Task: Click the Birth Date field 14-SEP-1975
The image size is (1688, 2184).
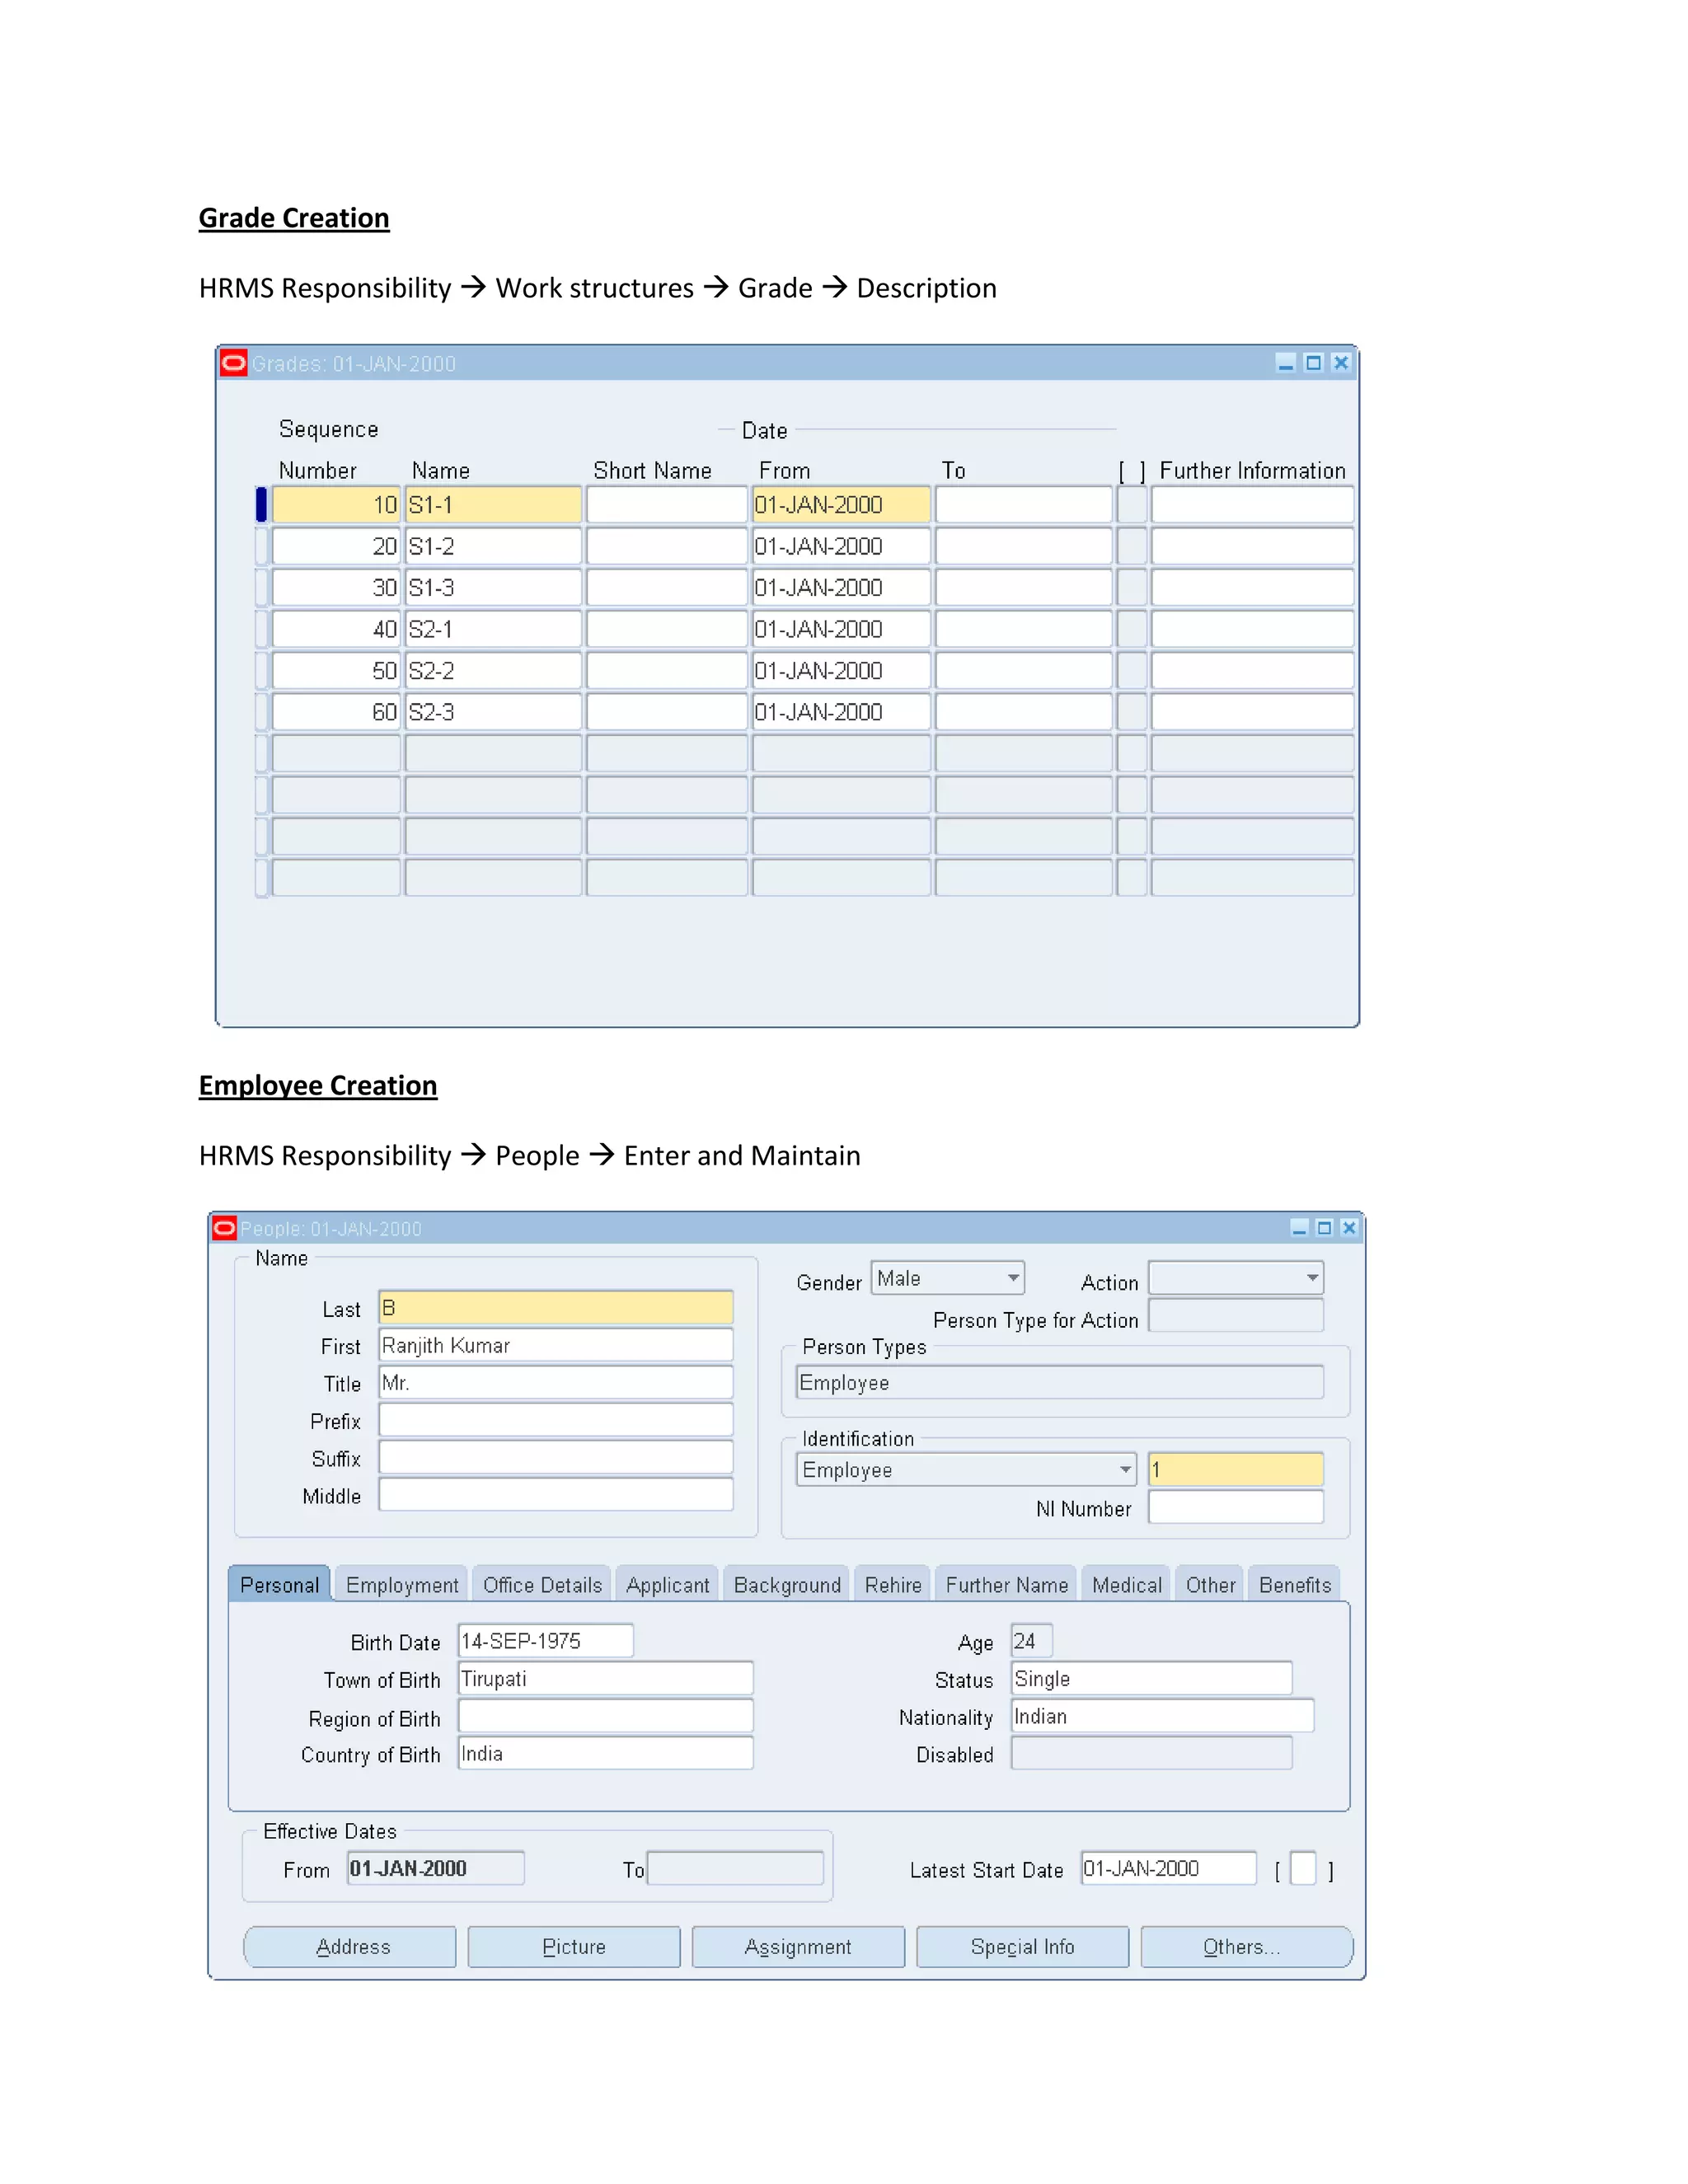Action: click(x=545, y=1641)
